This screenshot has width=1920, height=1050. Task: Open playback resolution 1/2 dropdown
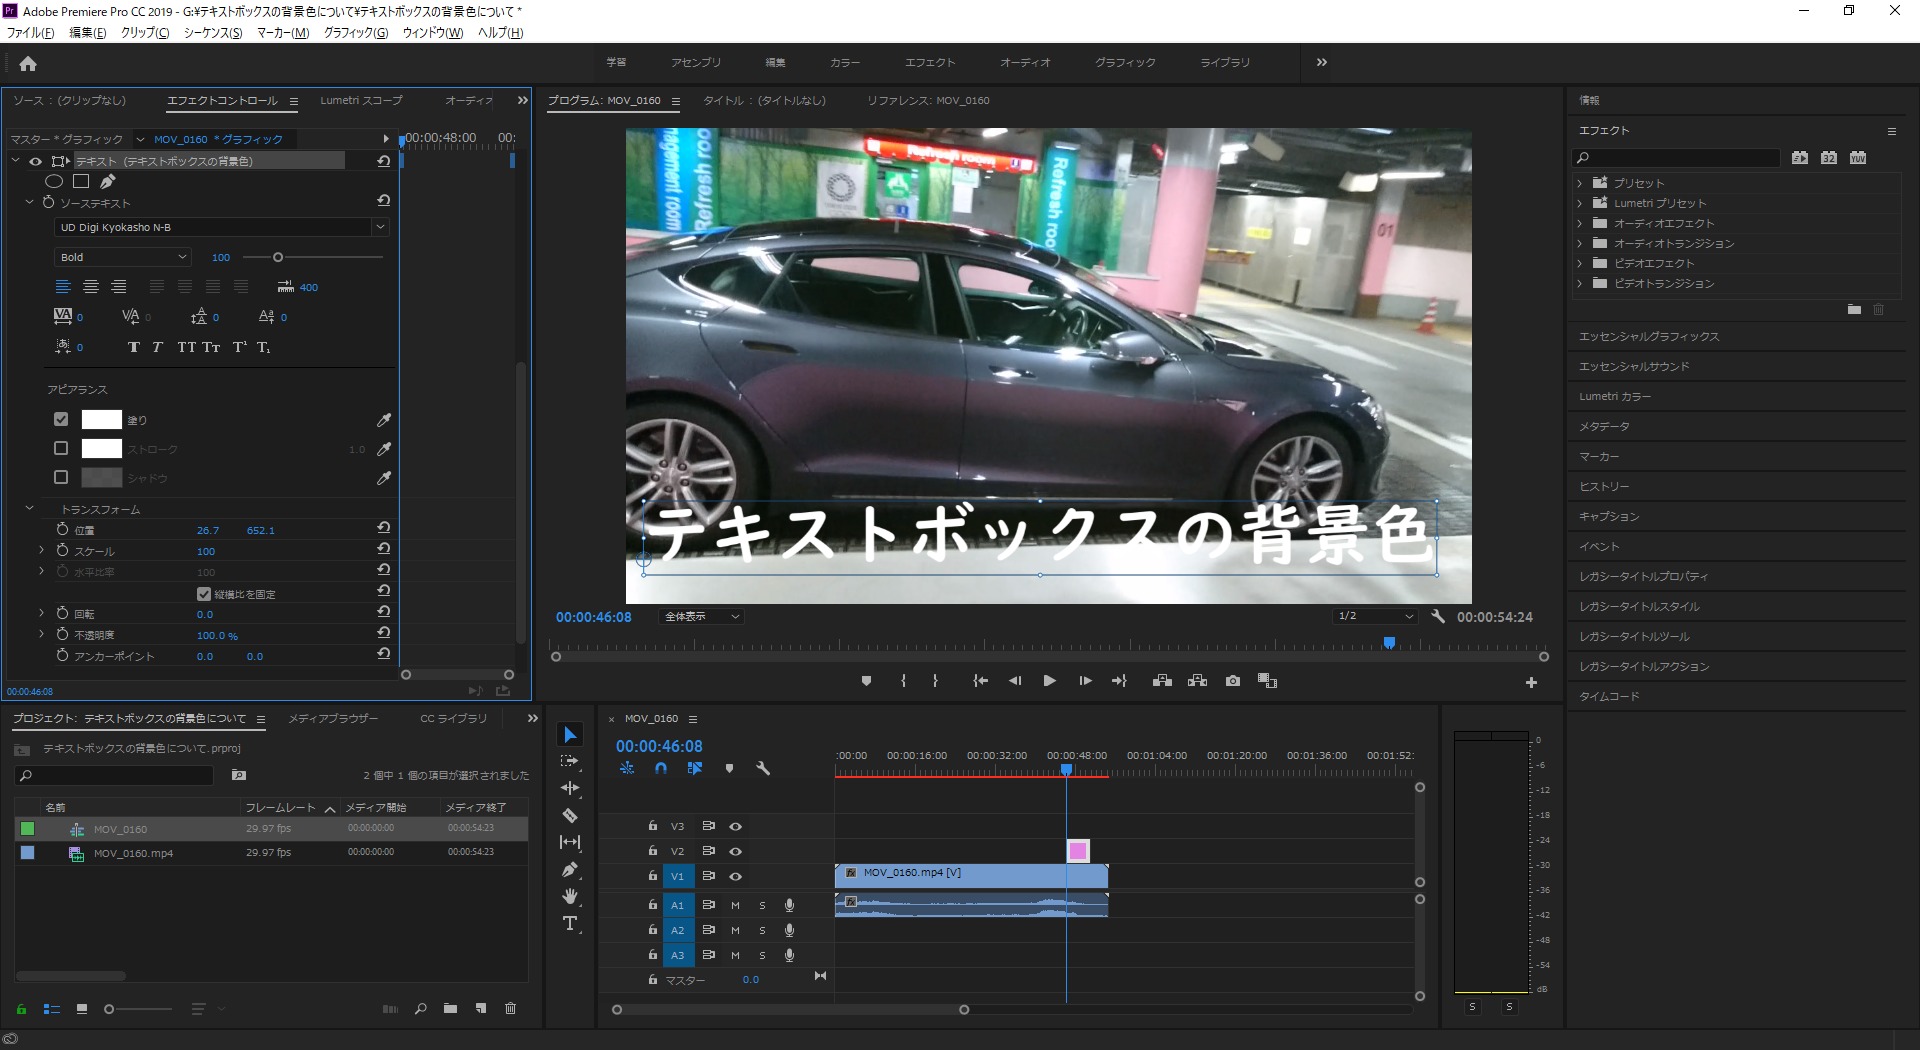(x=1375, y=616)
